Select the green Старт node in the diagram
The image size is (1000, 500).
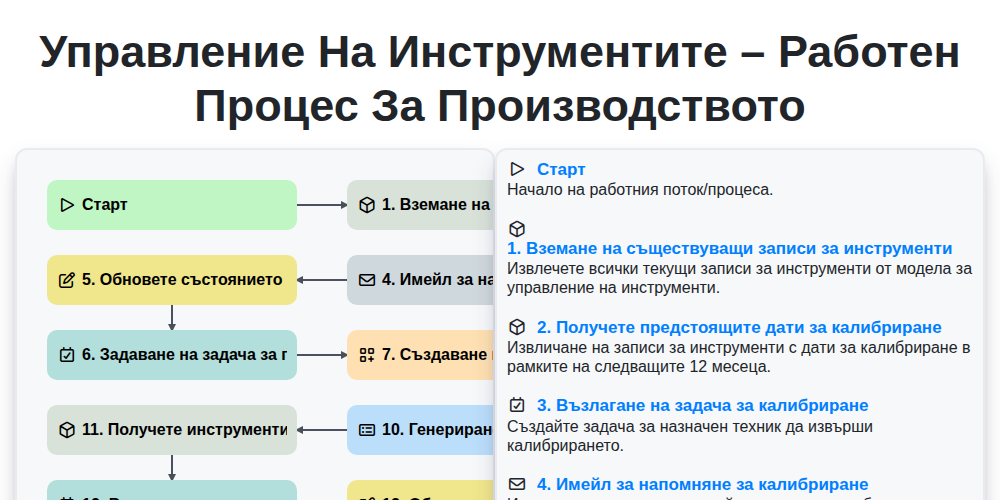click(172, 205)
